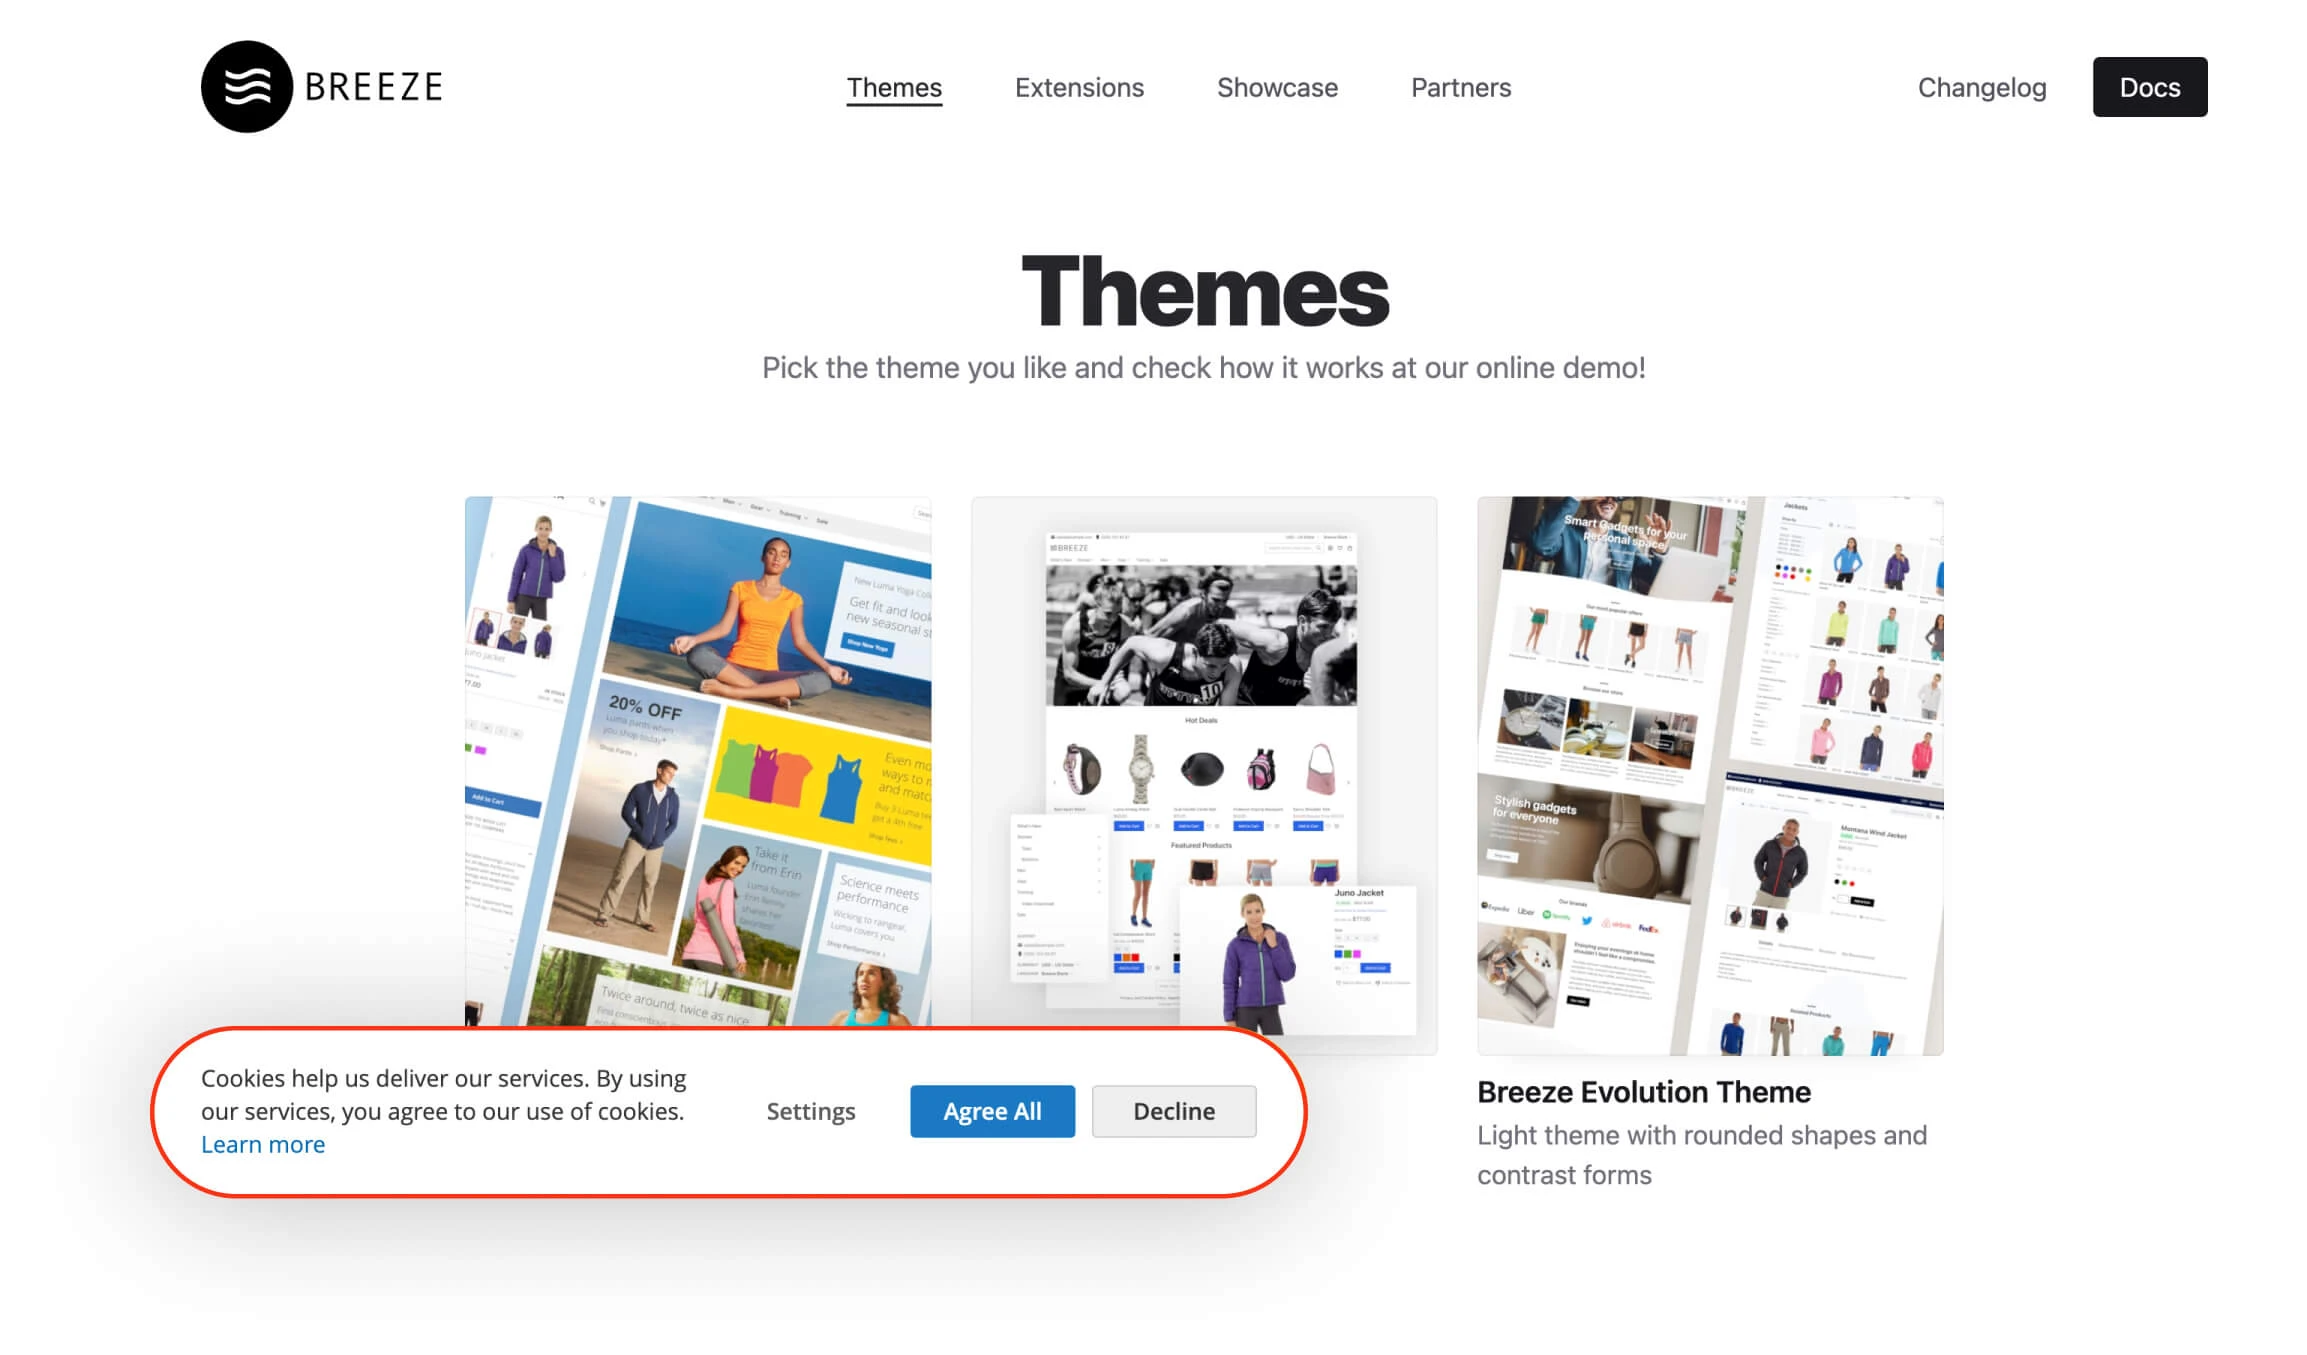2307x1355 pixels.
Task: Click the Extensions menu icon
Action: [x=1079, y=87]
